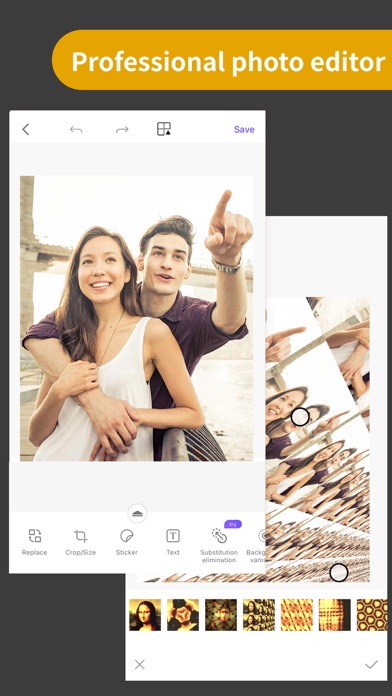Open Substitution elimination tool
Viewport: 392px width, 696px height.
tap(219, 546)
